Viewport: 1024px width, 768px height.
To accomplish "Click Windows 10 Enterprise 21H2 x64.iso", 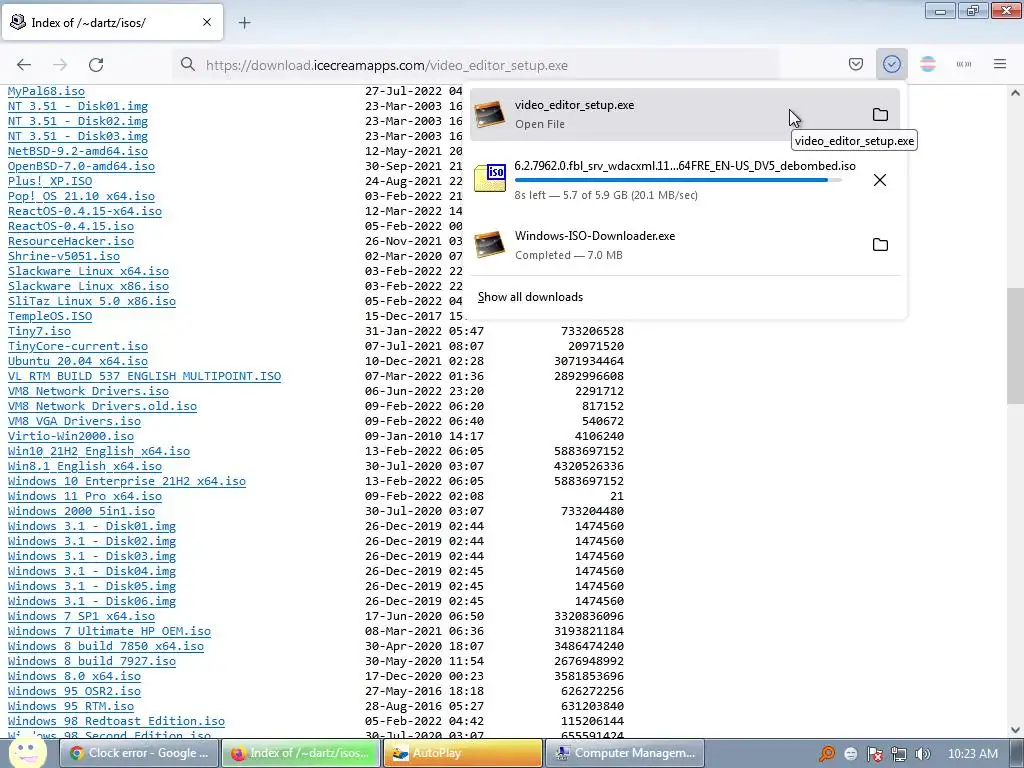I will [127, 482].
